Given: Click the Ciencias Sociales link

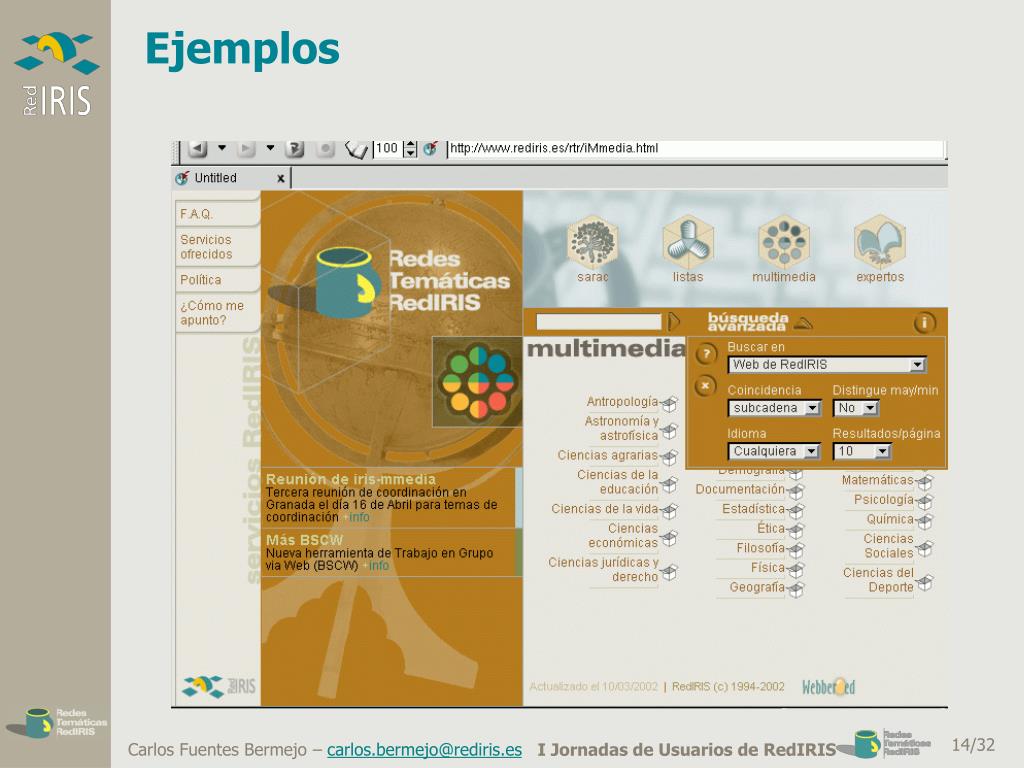Looking at the screenshot, I should 889,546.
